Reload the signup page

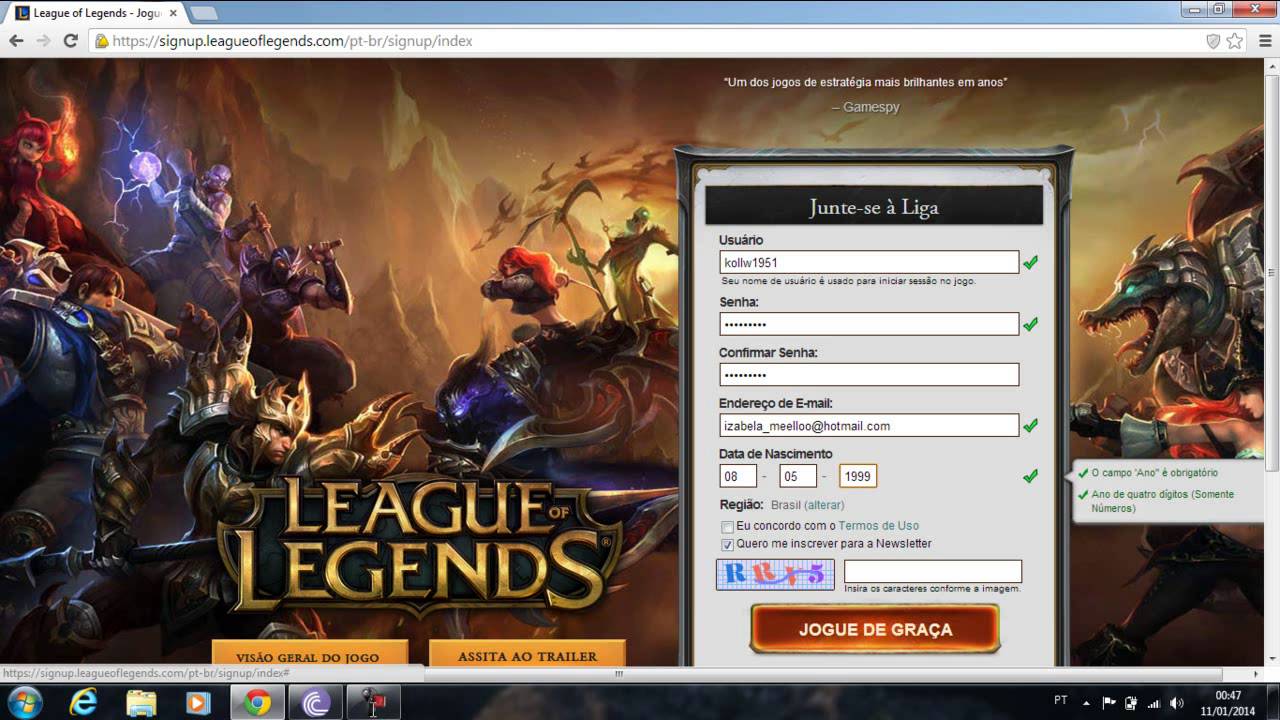pyautogui.click(x=70, y=41)
